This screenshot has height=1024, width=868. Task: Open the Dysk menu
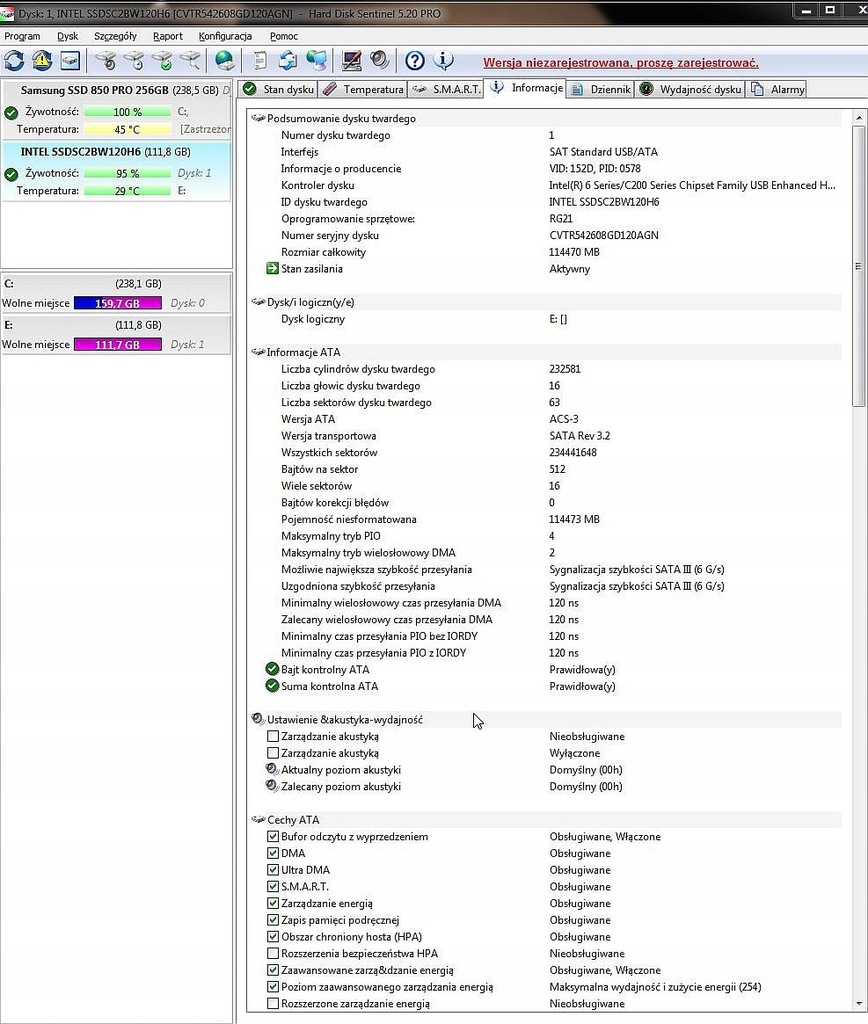[67, 36]
